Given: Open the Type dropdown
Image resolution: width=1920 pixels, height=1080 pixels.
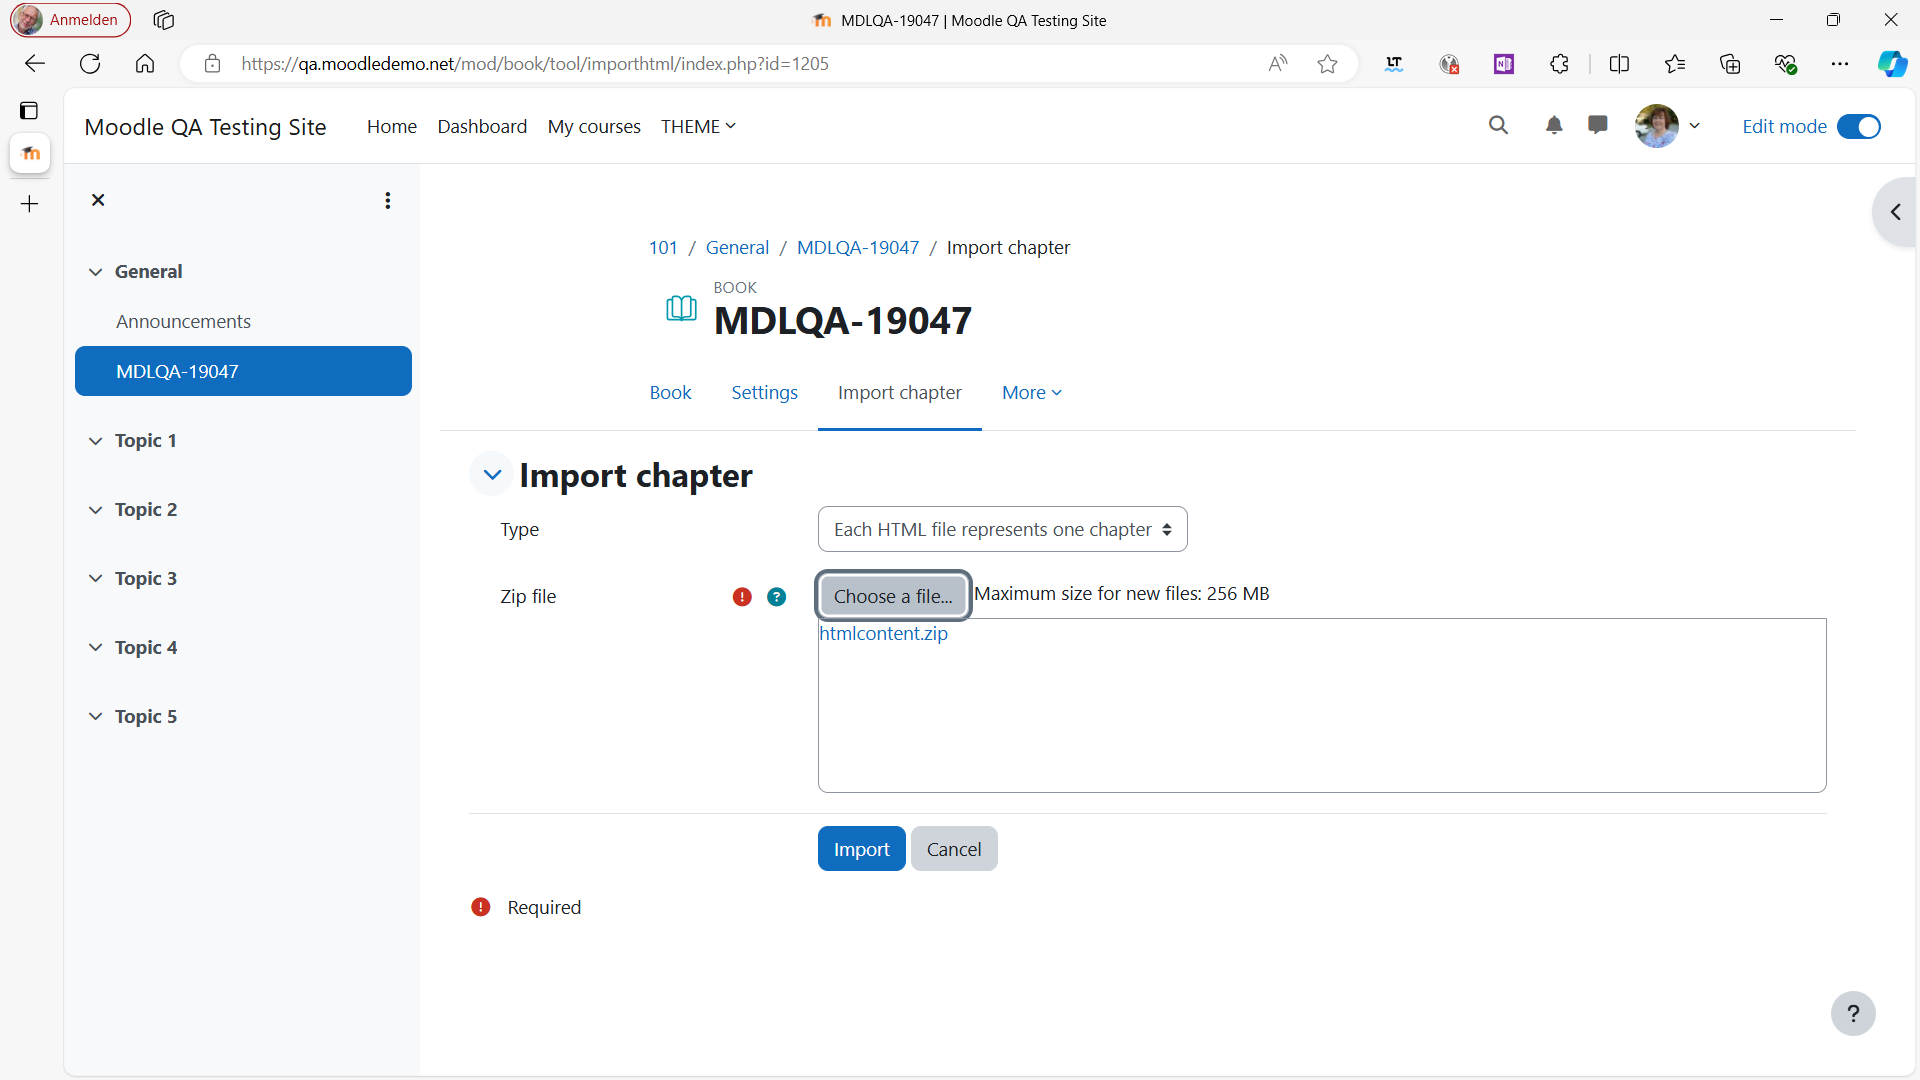Looking at the screenshot, I should (1002, 529).
